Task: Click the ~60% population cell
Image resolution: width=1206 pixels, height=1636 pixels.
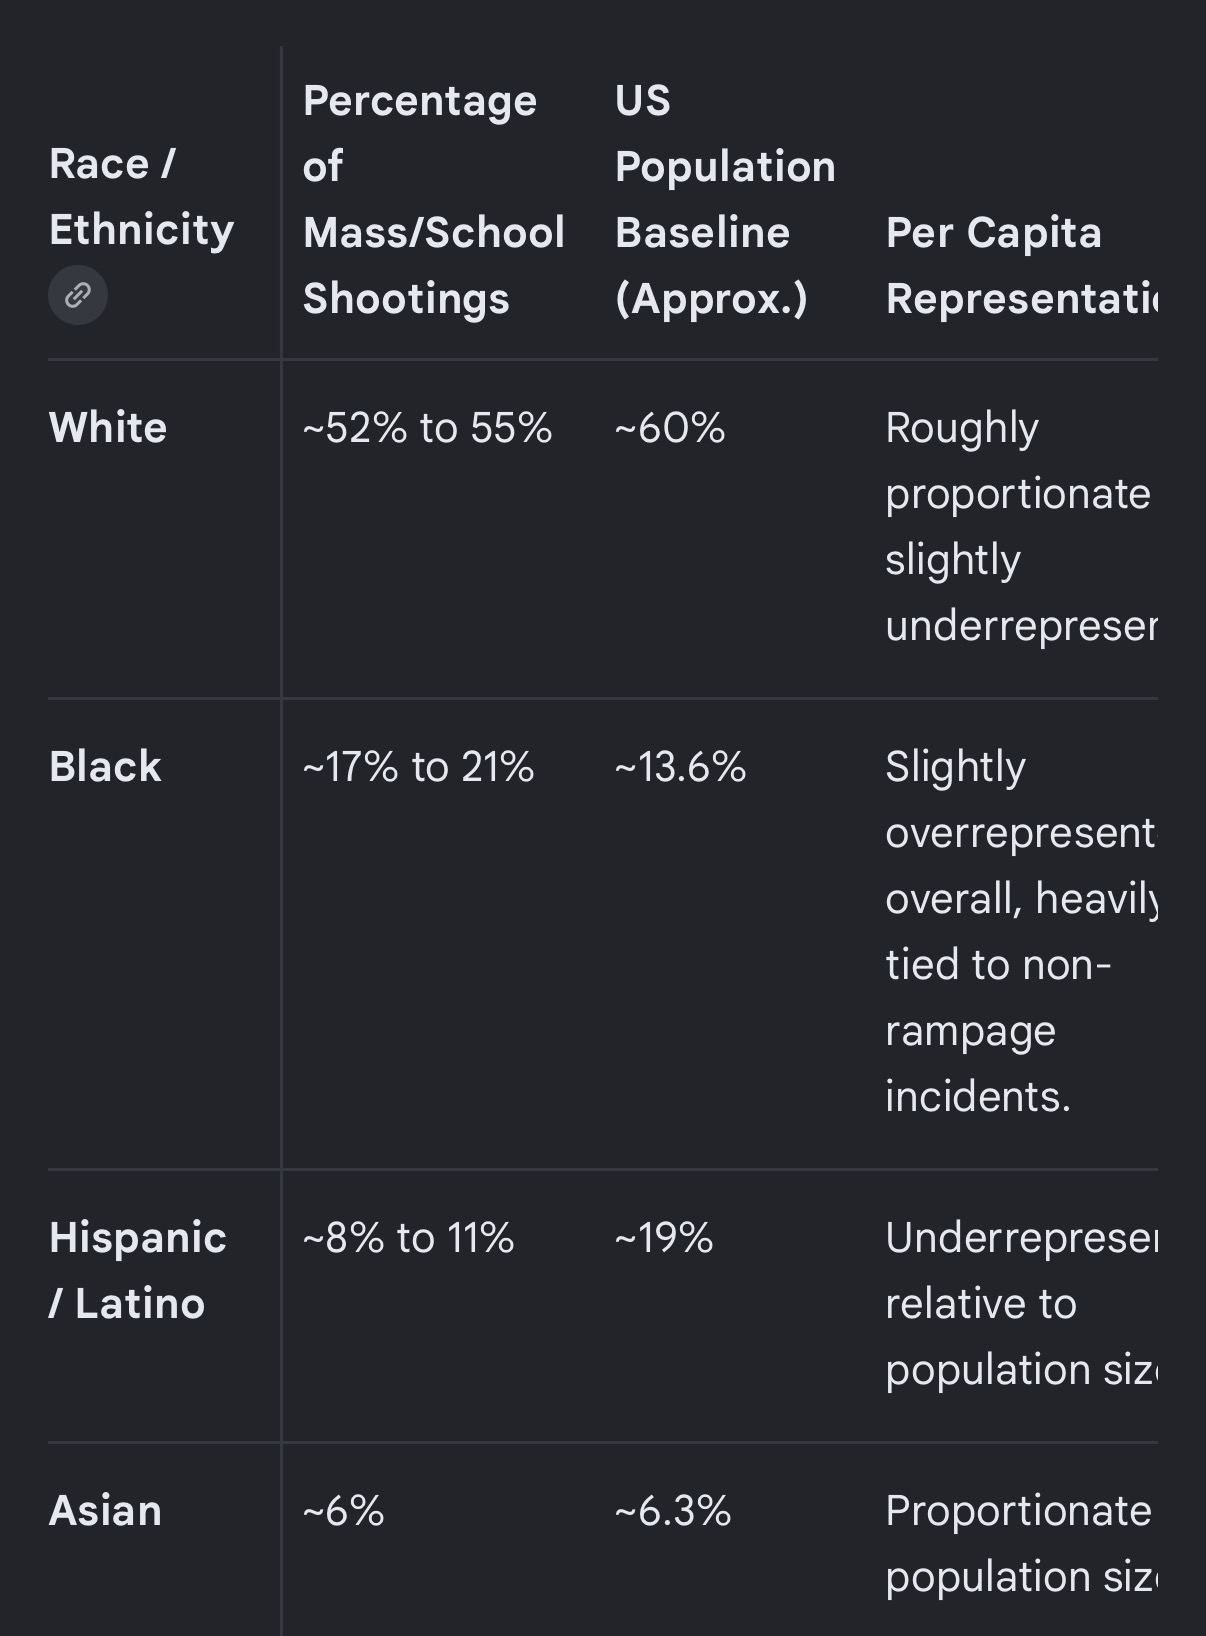Action: pyautogui.click(x=670, y=428)
